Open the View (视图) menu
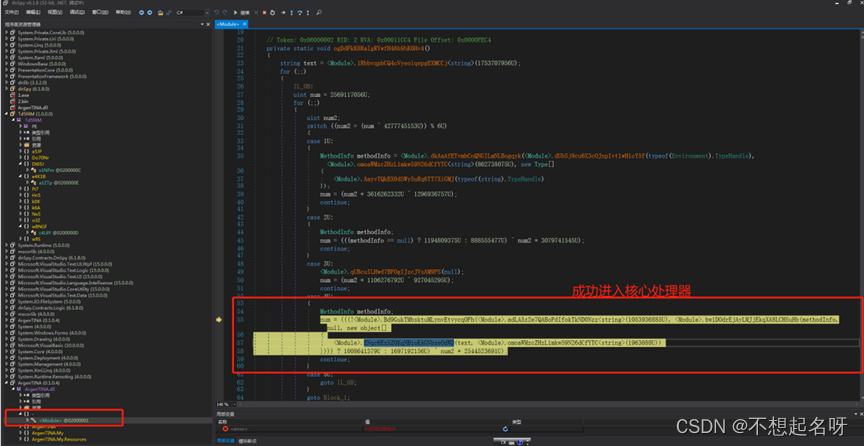The height and width of the screenshot is (446, 864). [x=55, y=12]
